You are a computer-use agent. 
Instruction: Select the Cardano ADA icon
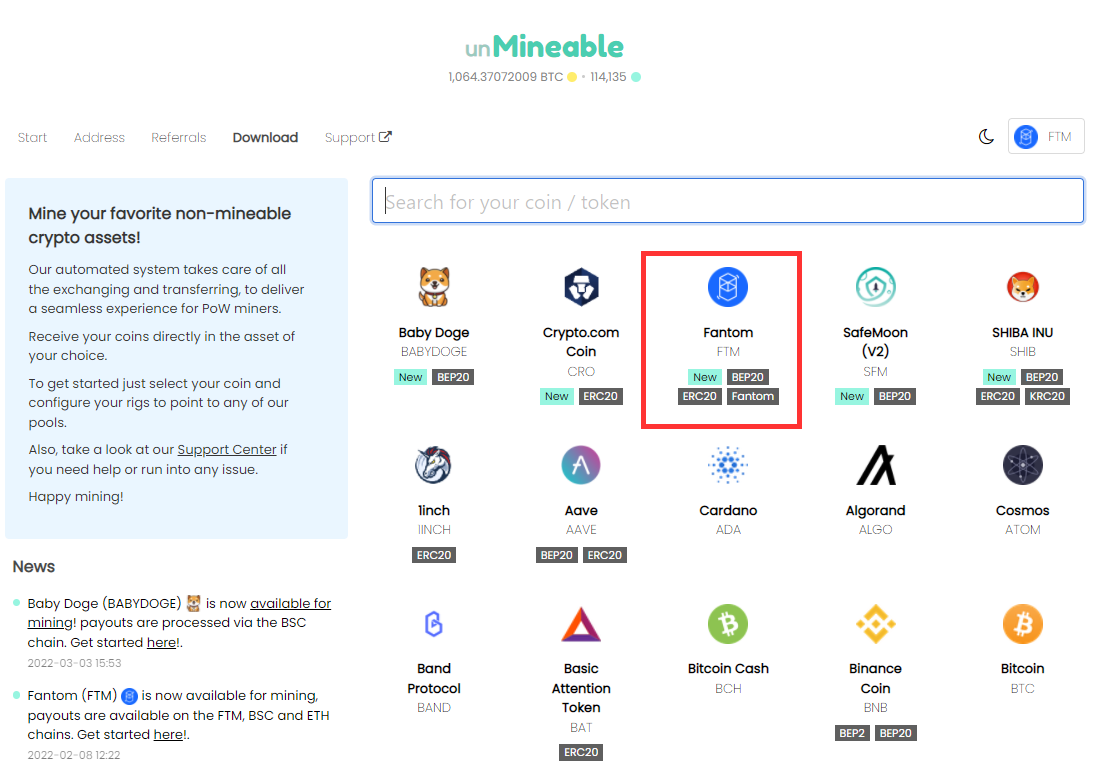(x=727, y=465)
